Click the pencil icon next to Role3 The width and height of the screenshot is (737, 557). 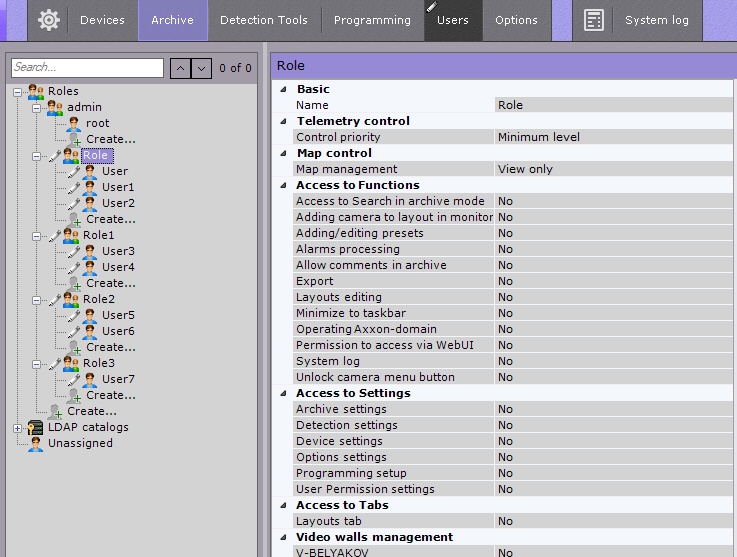pyautogui.click(x=54, y=363)
